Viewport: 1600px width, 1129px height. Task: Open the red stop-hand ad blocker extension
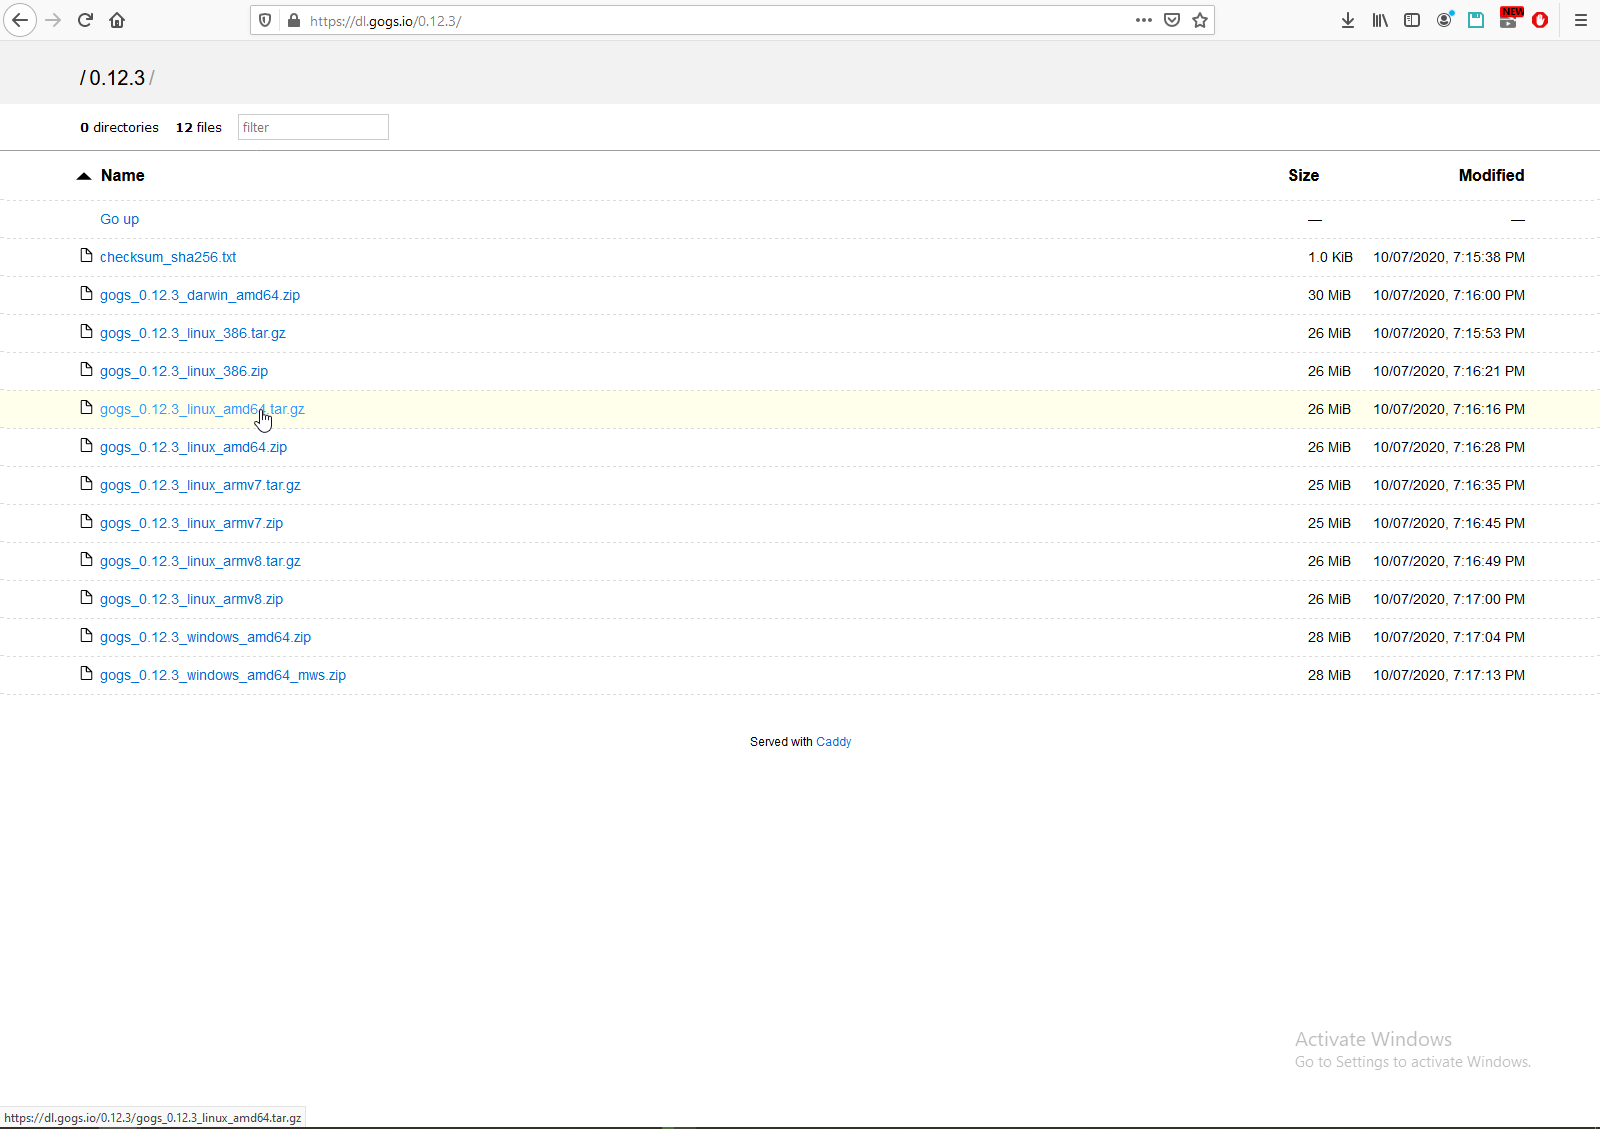click(x=1540, y=20)
